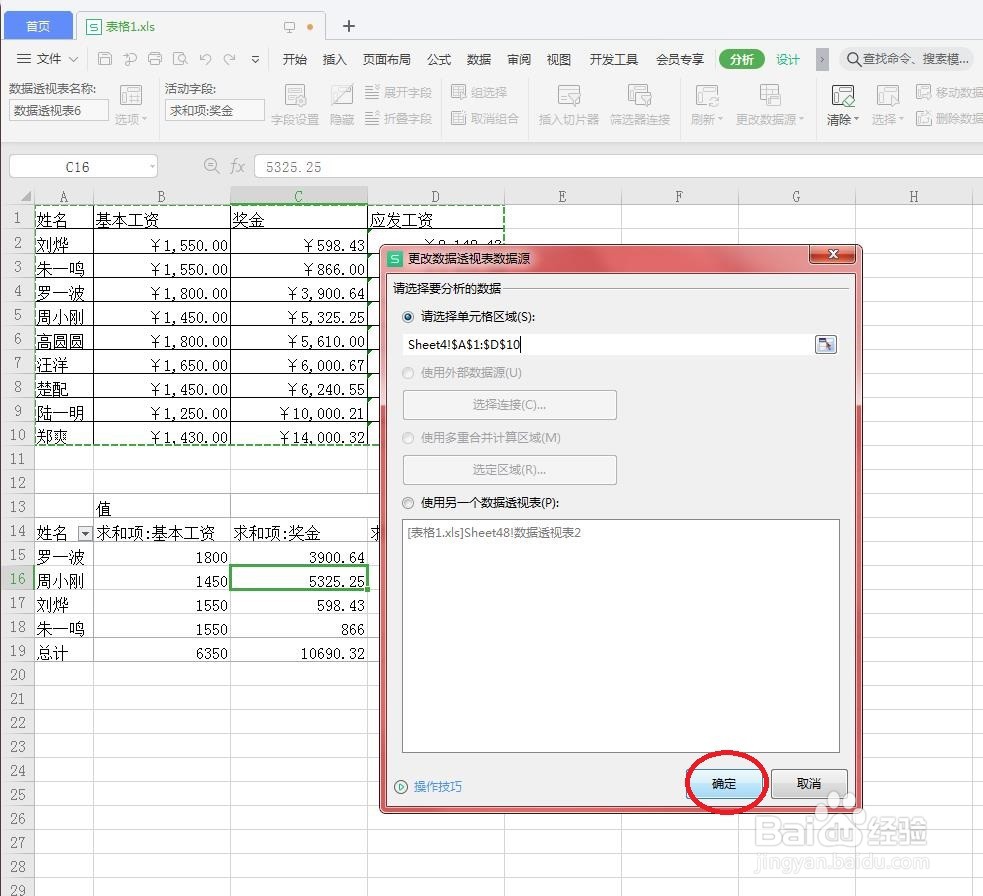Open the 公式 tab
Image resolution: width=983 pixels, height=896 pixels.
[438, 59]
